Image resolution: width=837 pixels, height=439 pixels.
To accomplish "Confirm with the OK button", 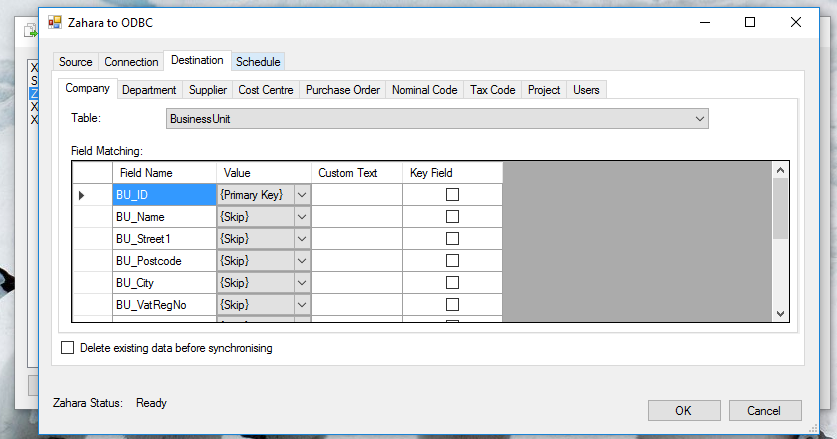I will point(684,410).
